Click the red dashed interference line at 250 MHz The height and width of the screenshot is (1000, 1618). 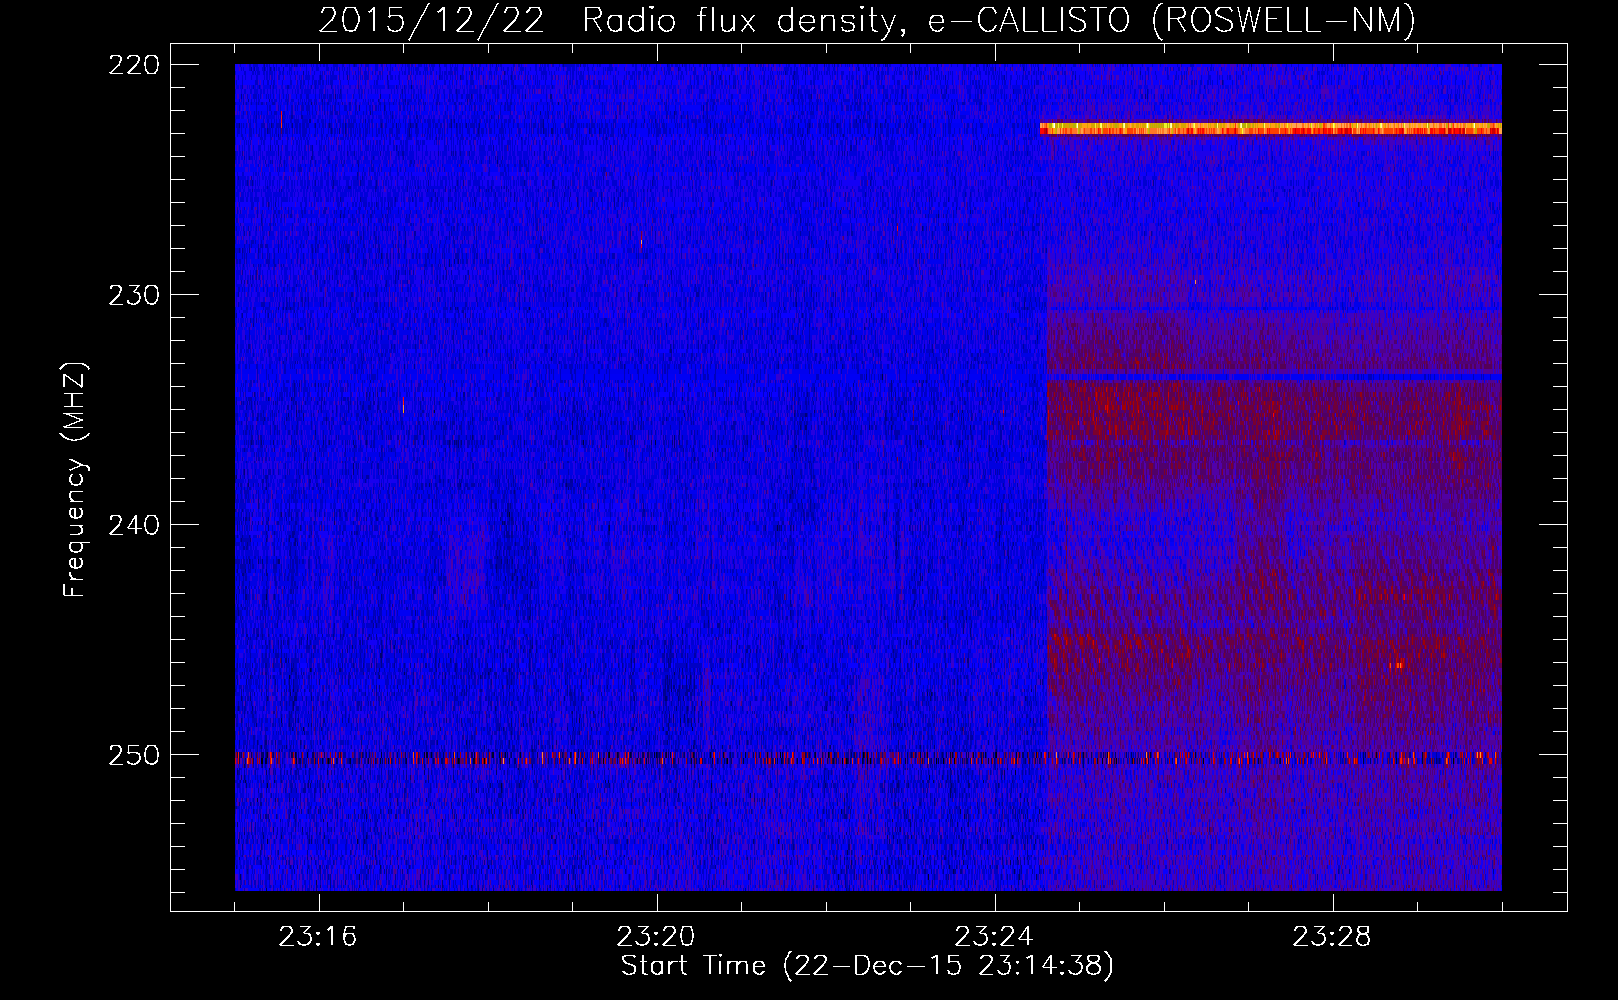[x=868, y=758]
